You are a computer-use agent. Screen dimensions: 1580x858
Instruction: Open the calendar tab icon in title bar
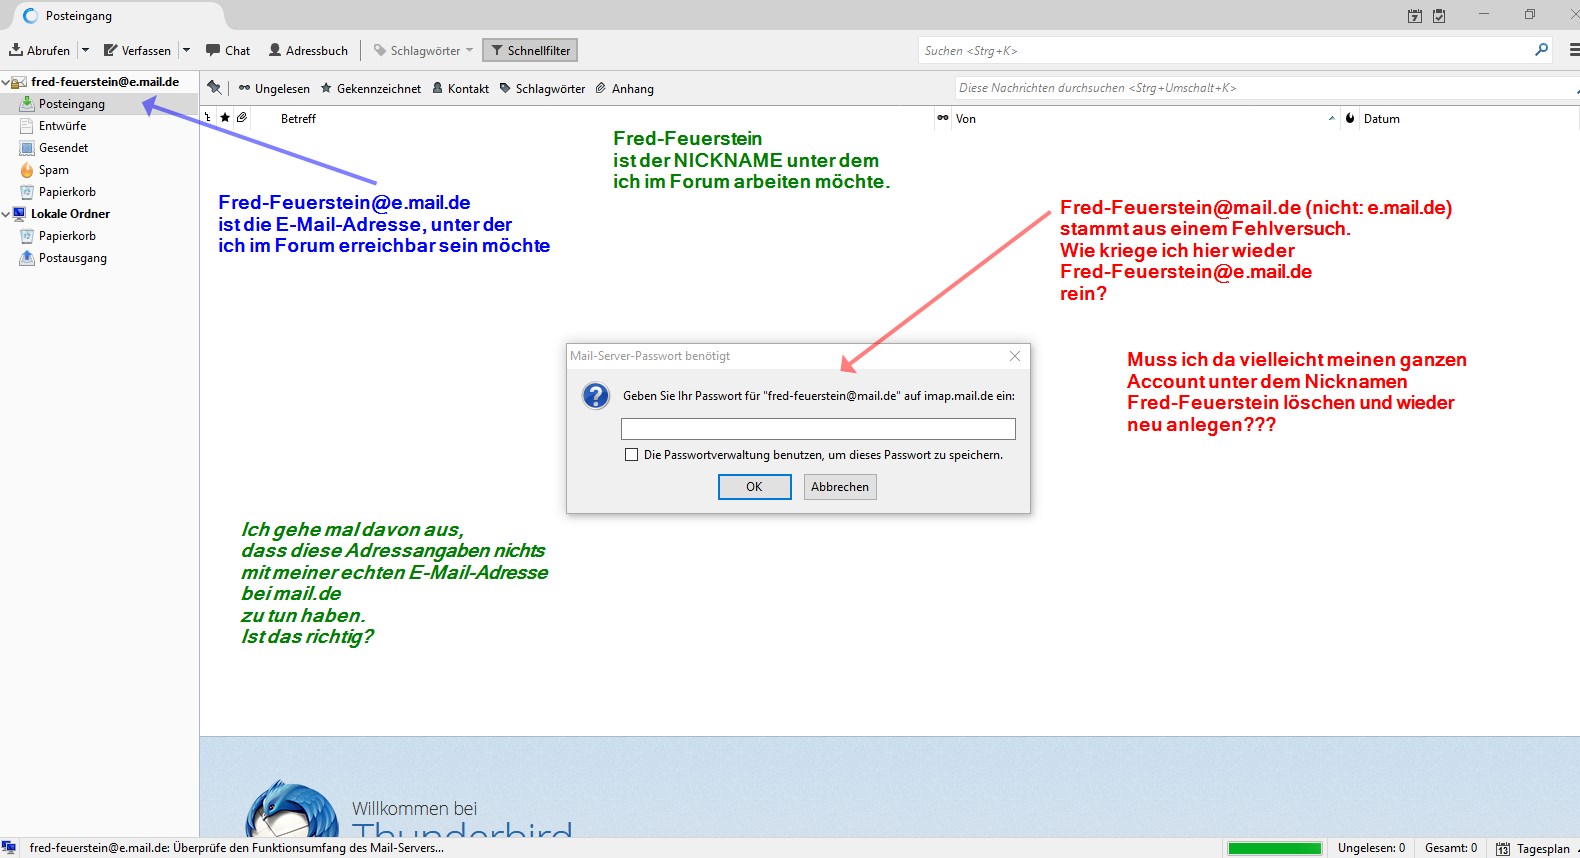1414,16
